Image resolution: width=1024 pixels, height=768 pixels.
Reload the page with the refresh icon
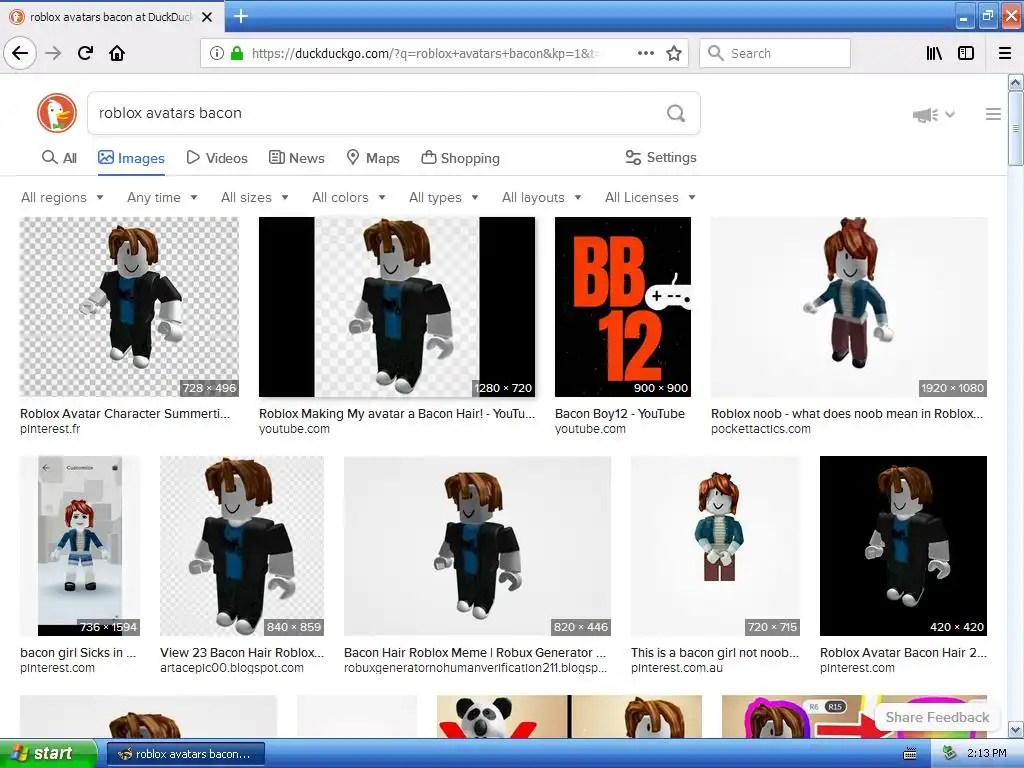85,53
